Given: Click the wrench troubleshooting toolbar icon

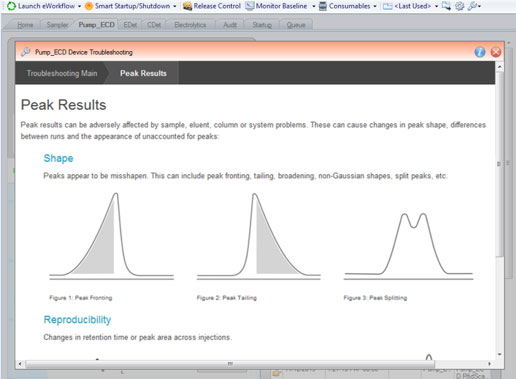Looking at the screenshot, I should click(x=472, y=6).
